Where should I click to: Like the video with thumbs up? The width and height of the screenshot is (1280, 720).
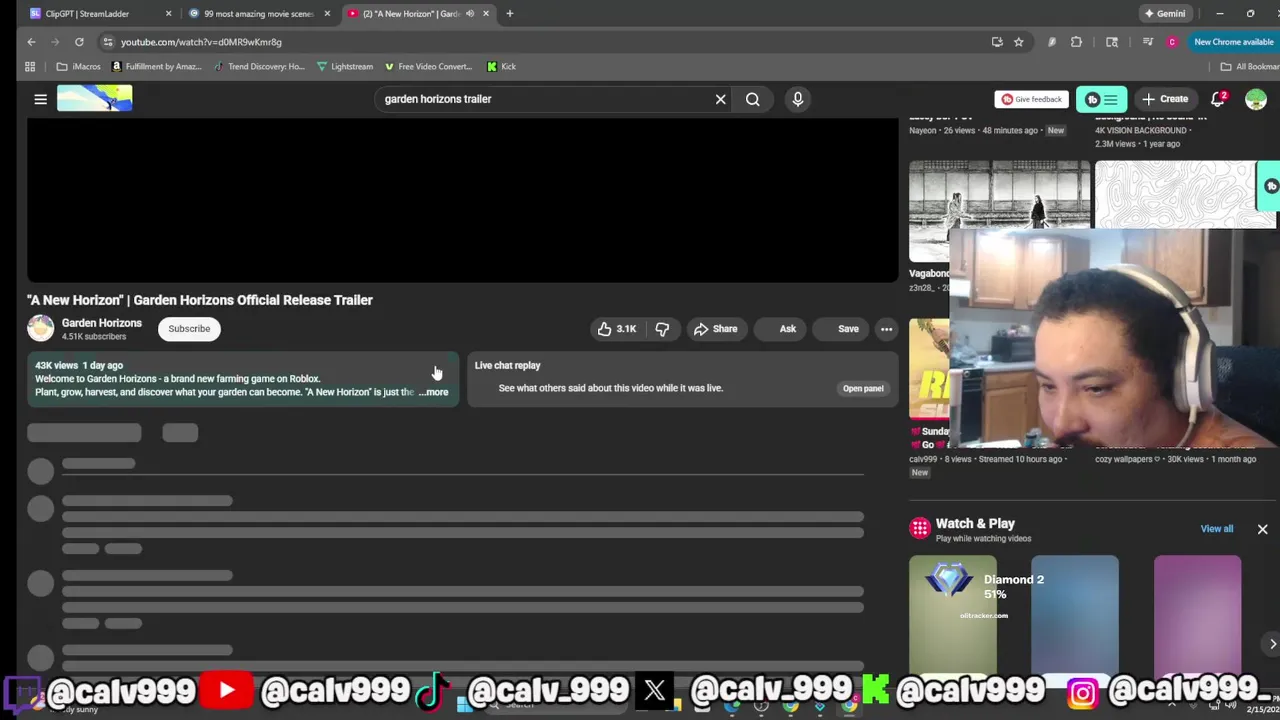617,329
